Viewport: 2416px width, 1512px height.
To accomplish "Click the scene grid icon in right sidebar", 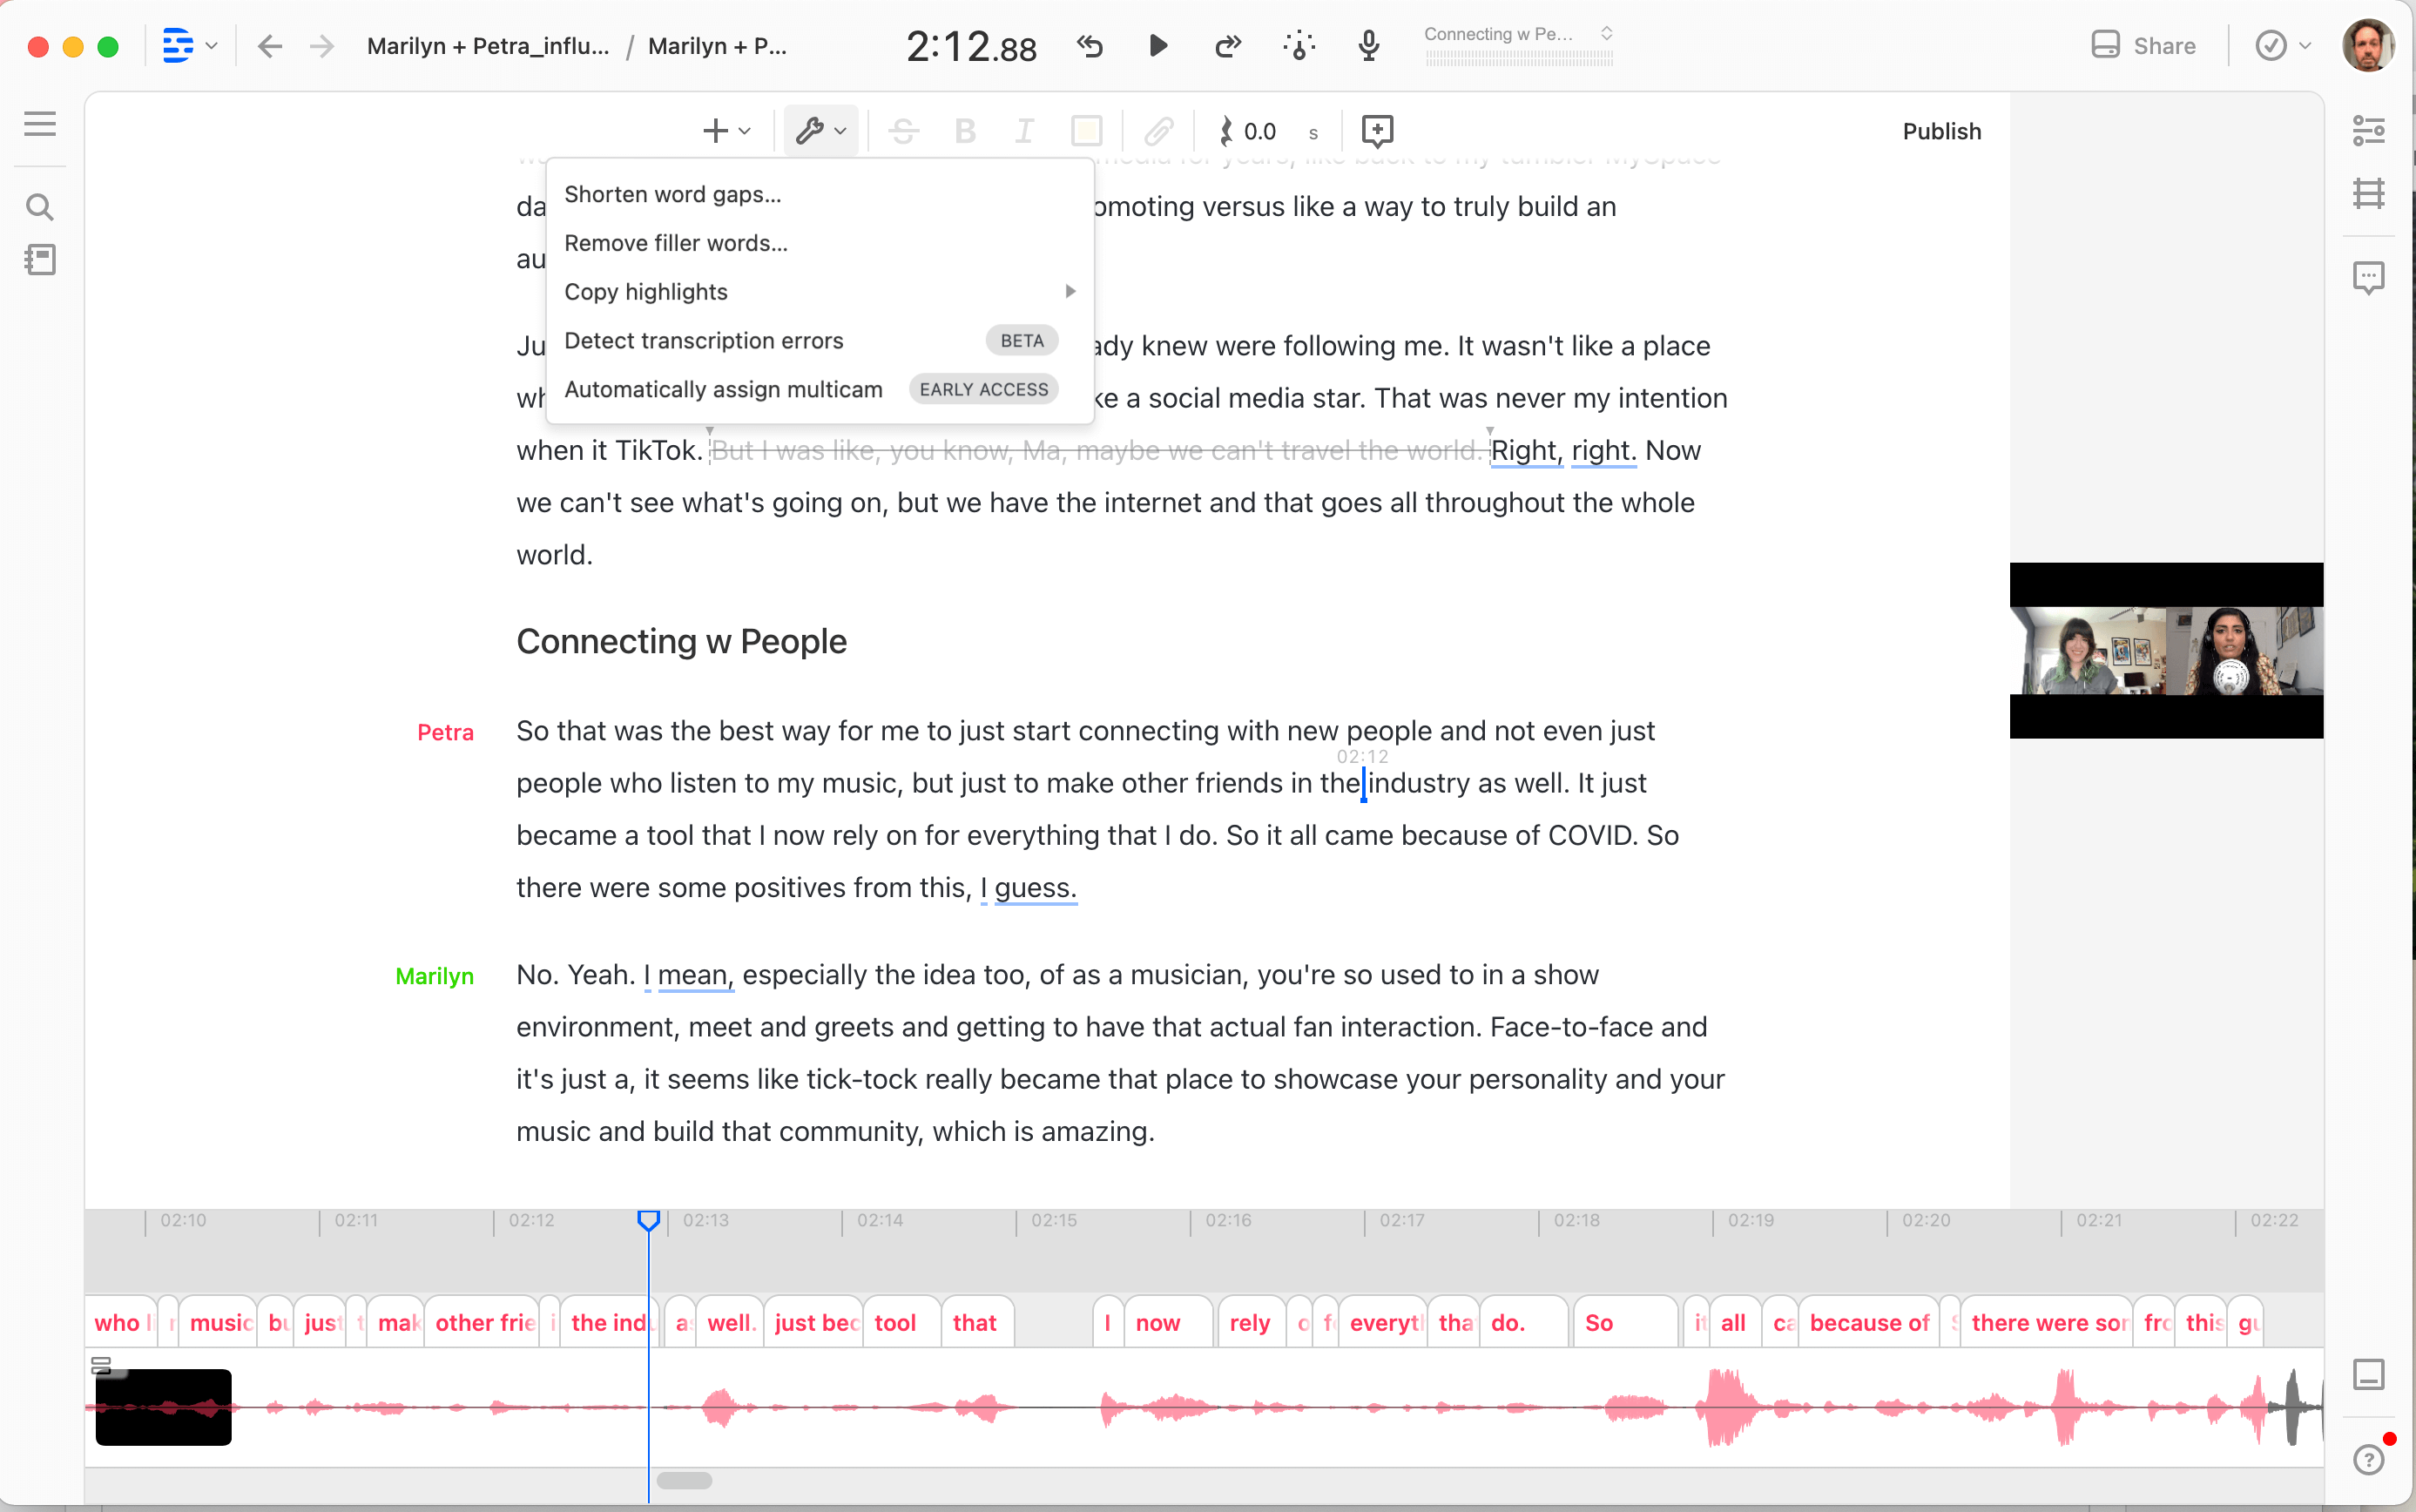I will click(2368, 194).
